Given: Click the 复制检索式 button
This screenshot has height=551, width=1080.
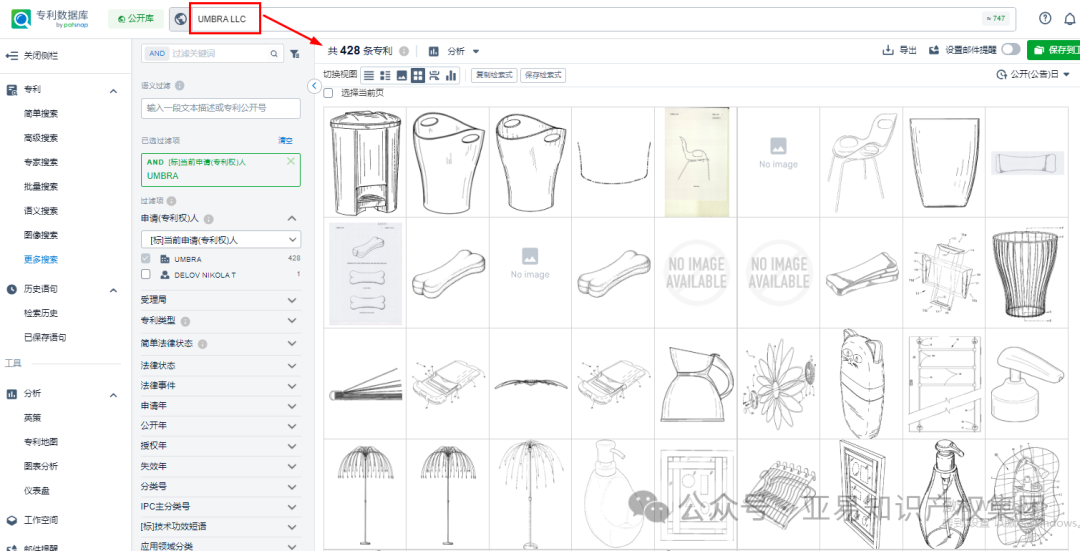Looking at the screenshot, I should click(x=494, y=75).
